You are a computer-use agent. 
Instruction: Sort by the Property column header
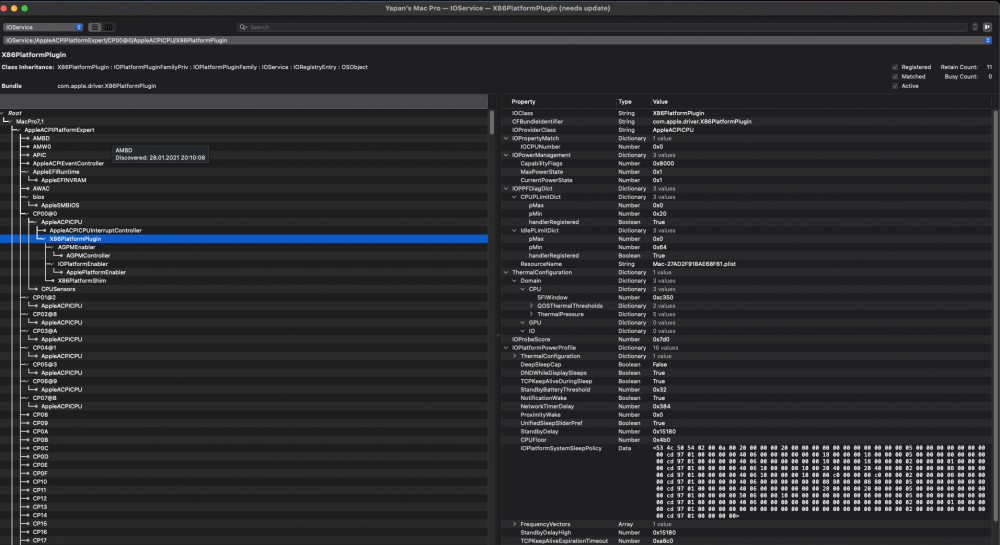(x=557, y=102)
